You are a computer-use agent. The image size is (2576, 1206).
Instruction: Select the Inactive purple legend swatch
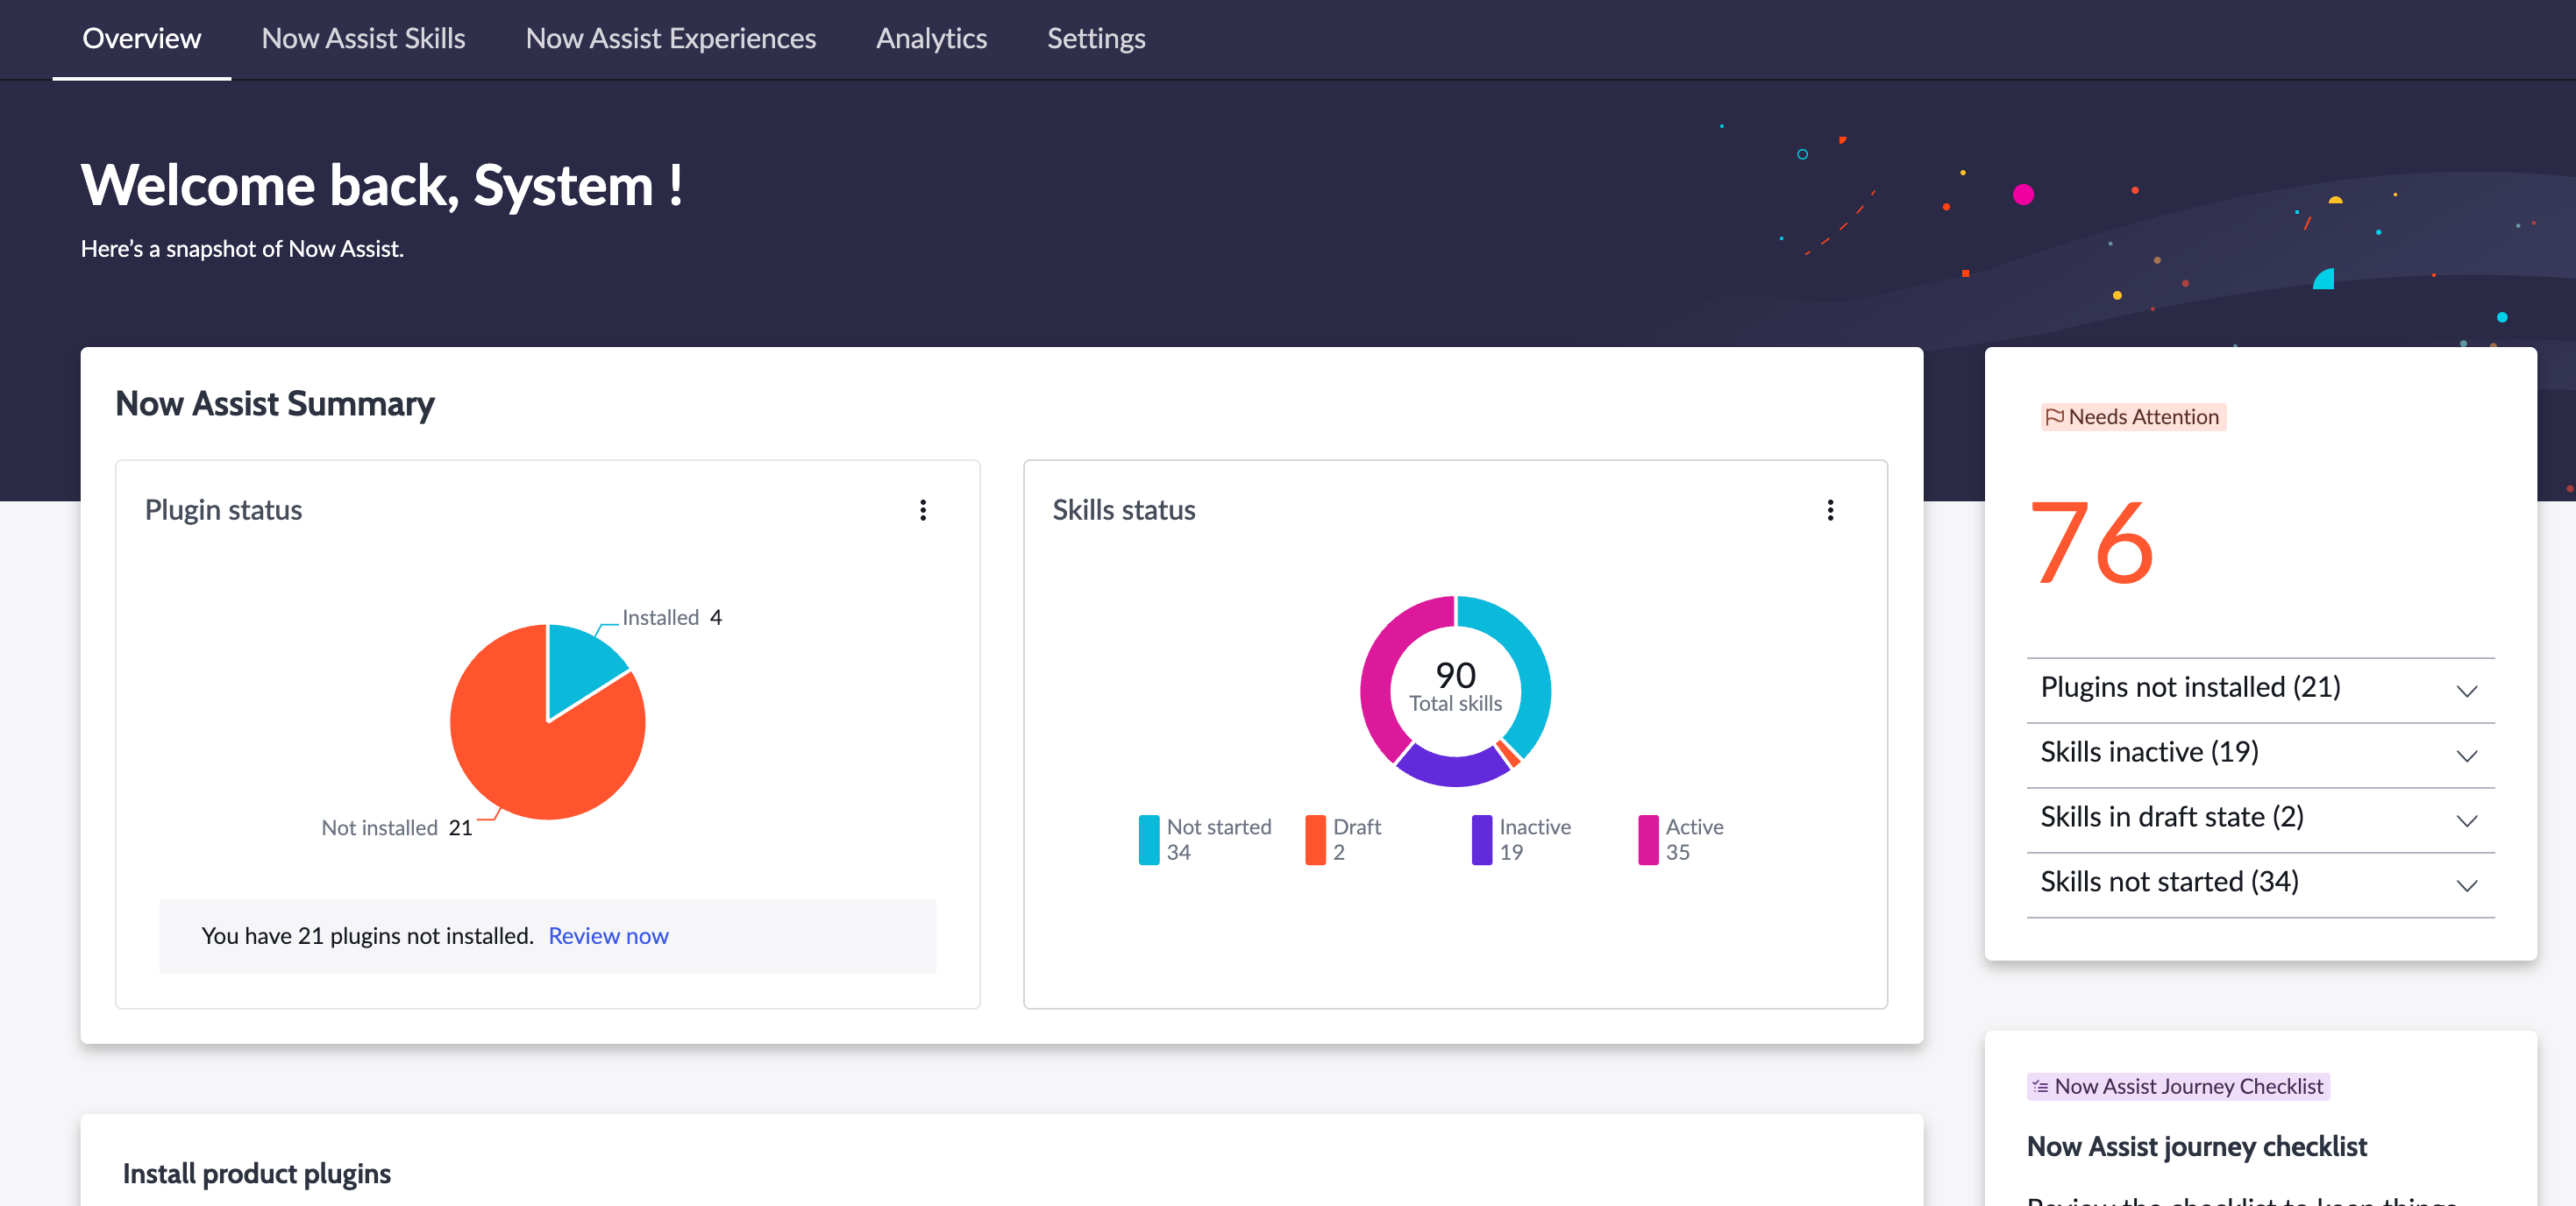pos(1481,839)
